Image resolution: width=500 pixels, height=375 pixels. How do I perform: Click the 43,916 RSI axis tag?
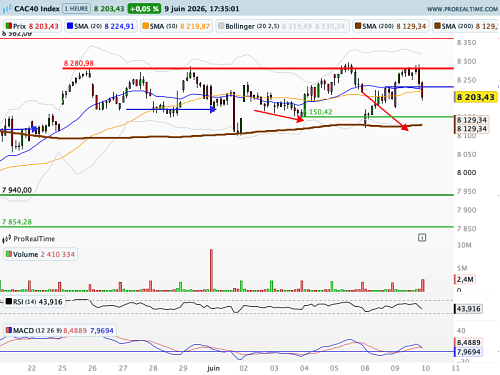point(468,309)
